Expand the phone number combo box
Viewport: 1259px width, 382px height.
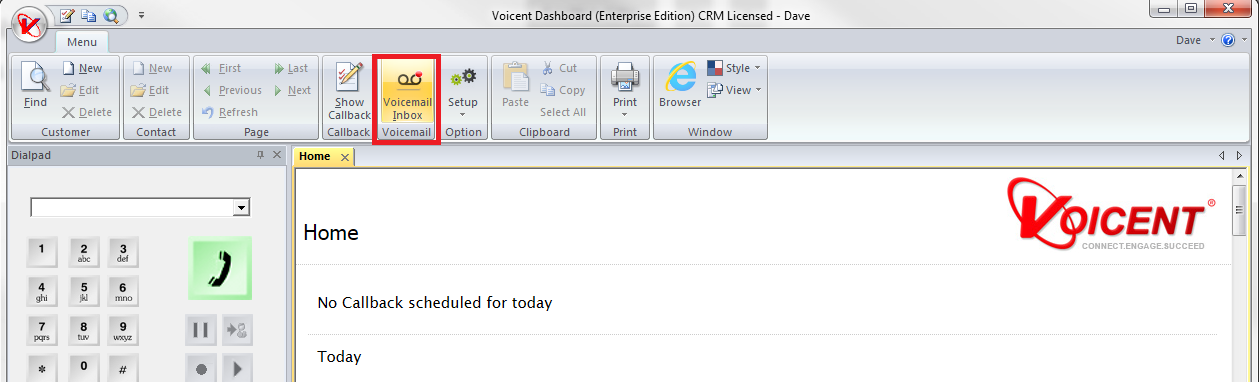coord(241,207)
